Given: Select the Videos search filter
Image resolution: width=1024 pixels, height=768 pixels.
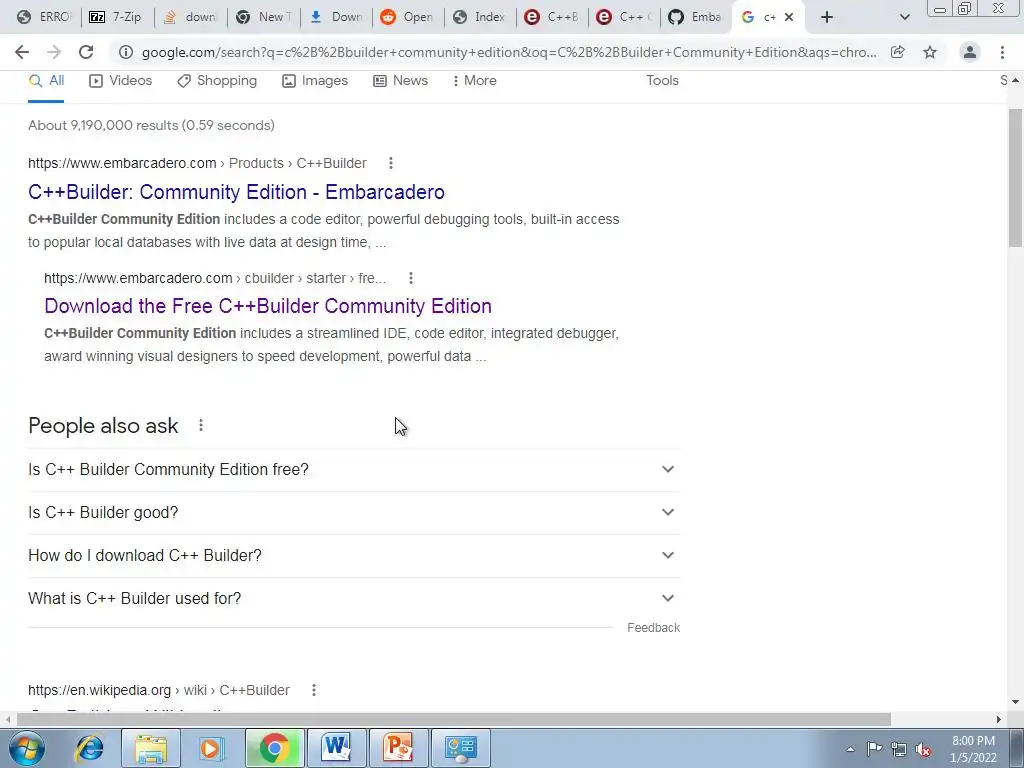Looking at the screenshot, I should pyautogui.click(x=121, y=81).
